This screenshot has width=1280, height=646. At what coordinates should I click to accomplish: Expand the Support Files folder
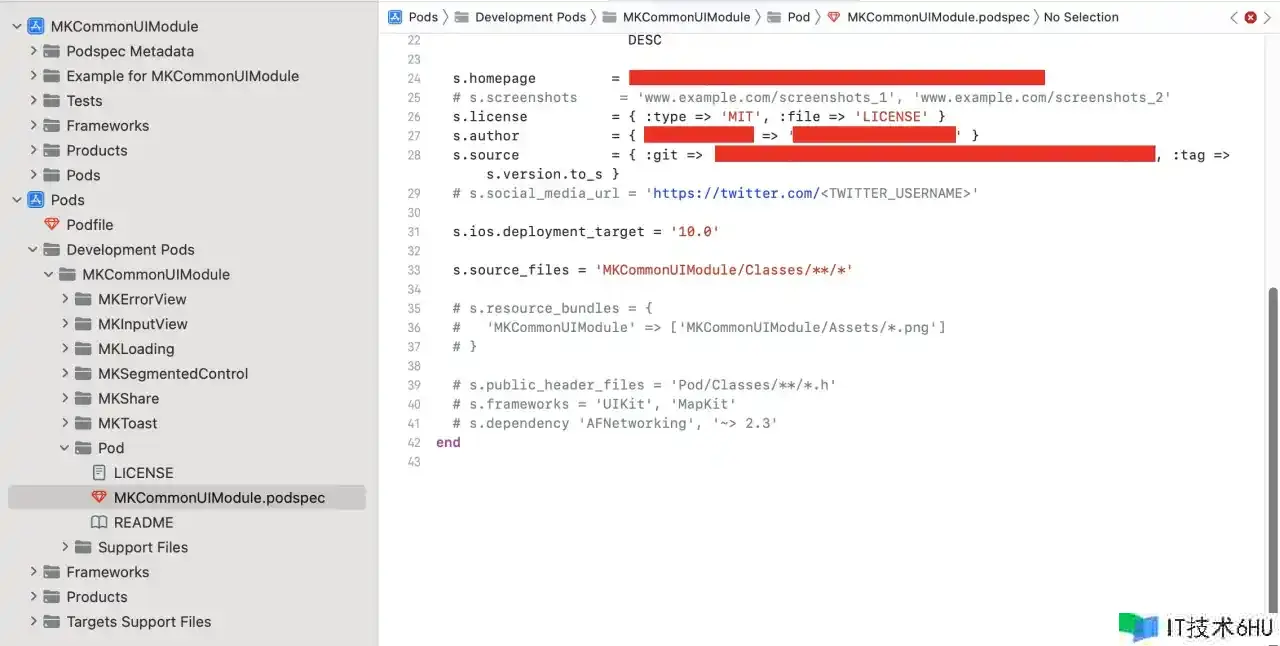coord(65,547)
